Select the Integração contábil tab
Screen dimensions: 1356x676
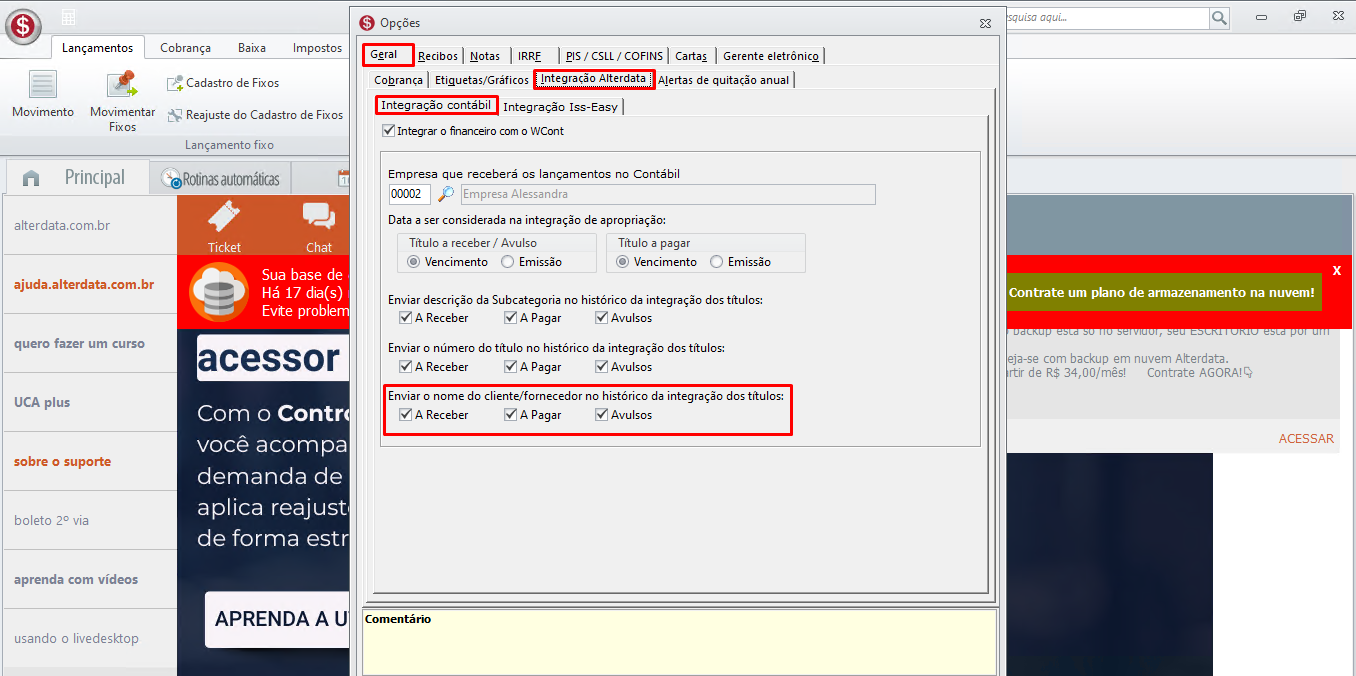(436, 105)
